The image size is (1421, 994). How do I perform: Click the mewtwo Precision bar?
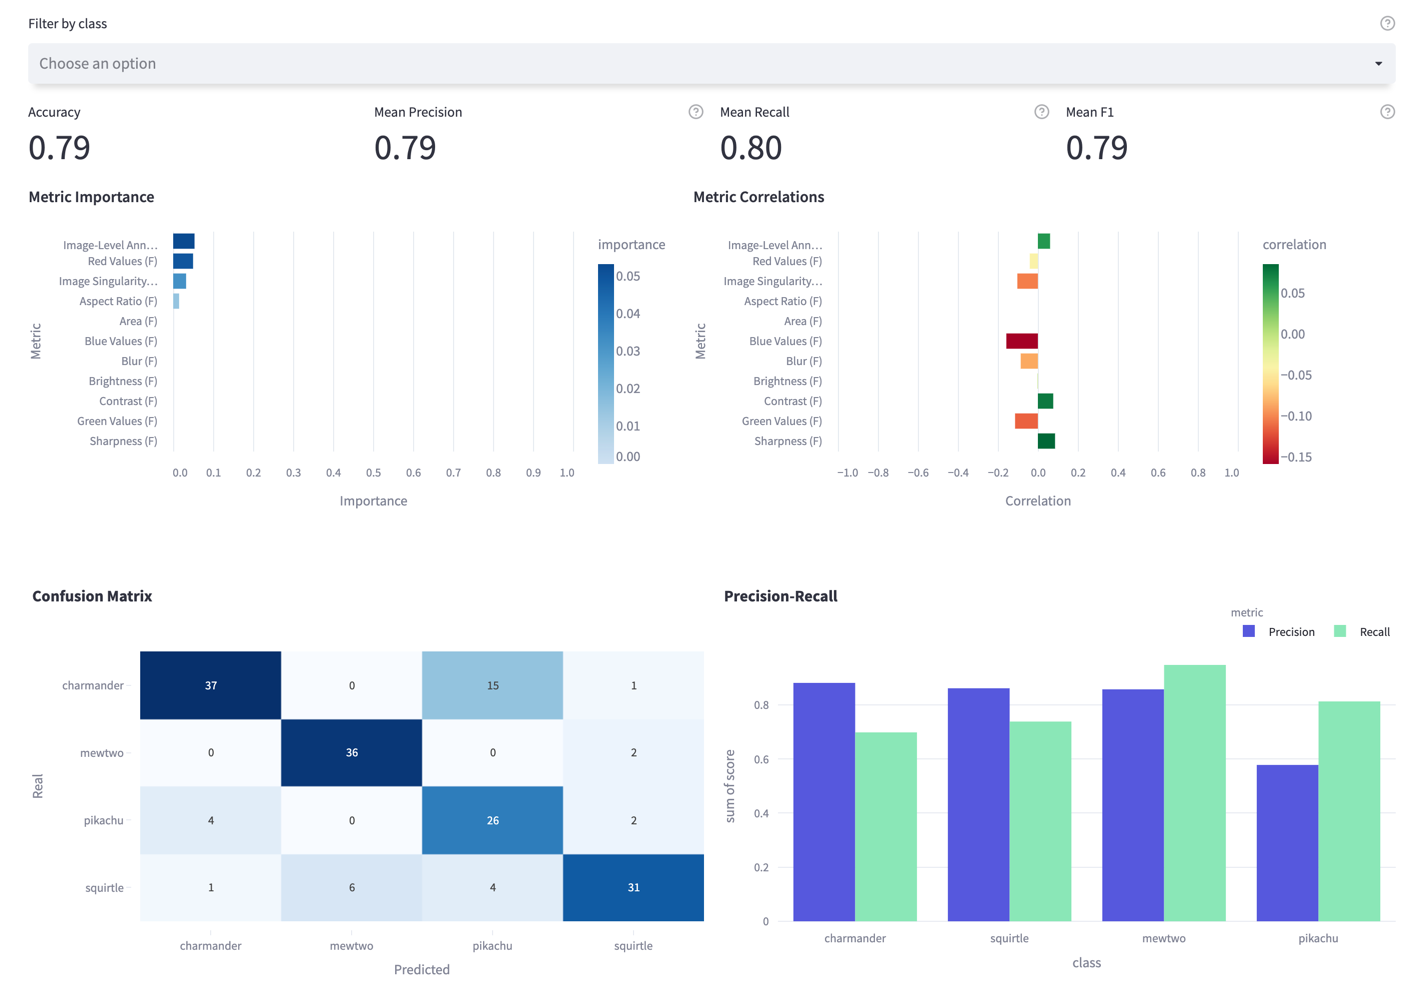coord(1133,805)
